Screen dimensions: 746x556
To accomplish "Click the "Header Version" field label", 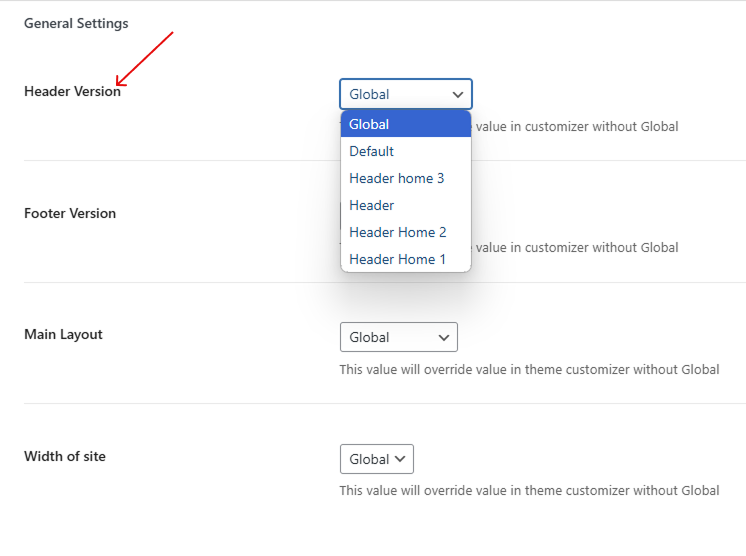I will click(x=72, y=91).
